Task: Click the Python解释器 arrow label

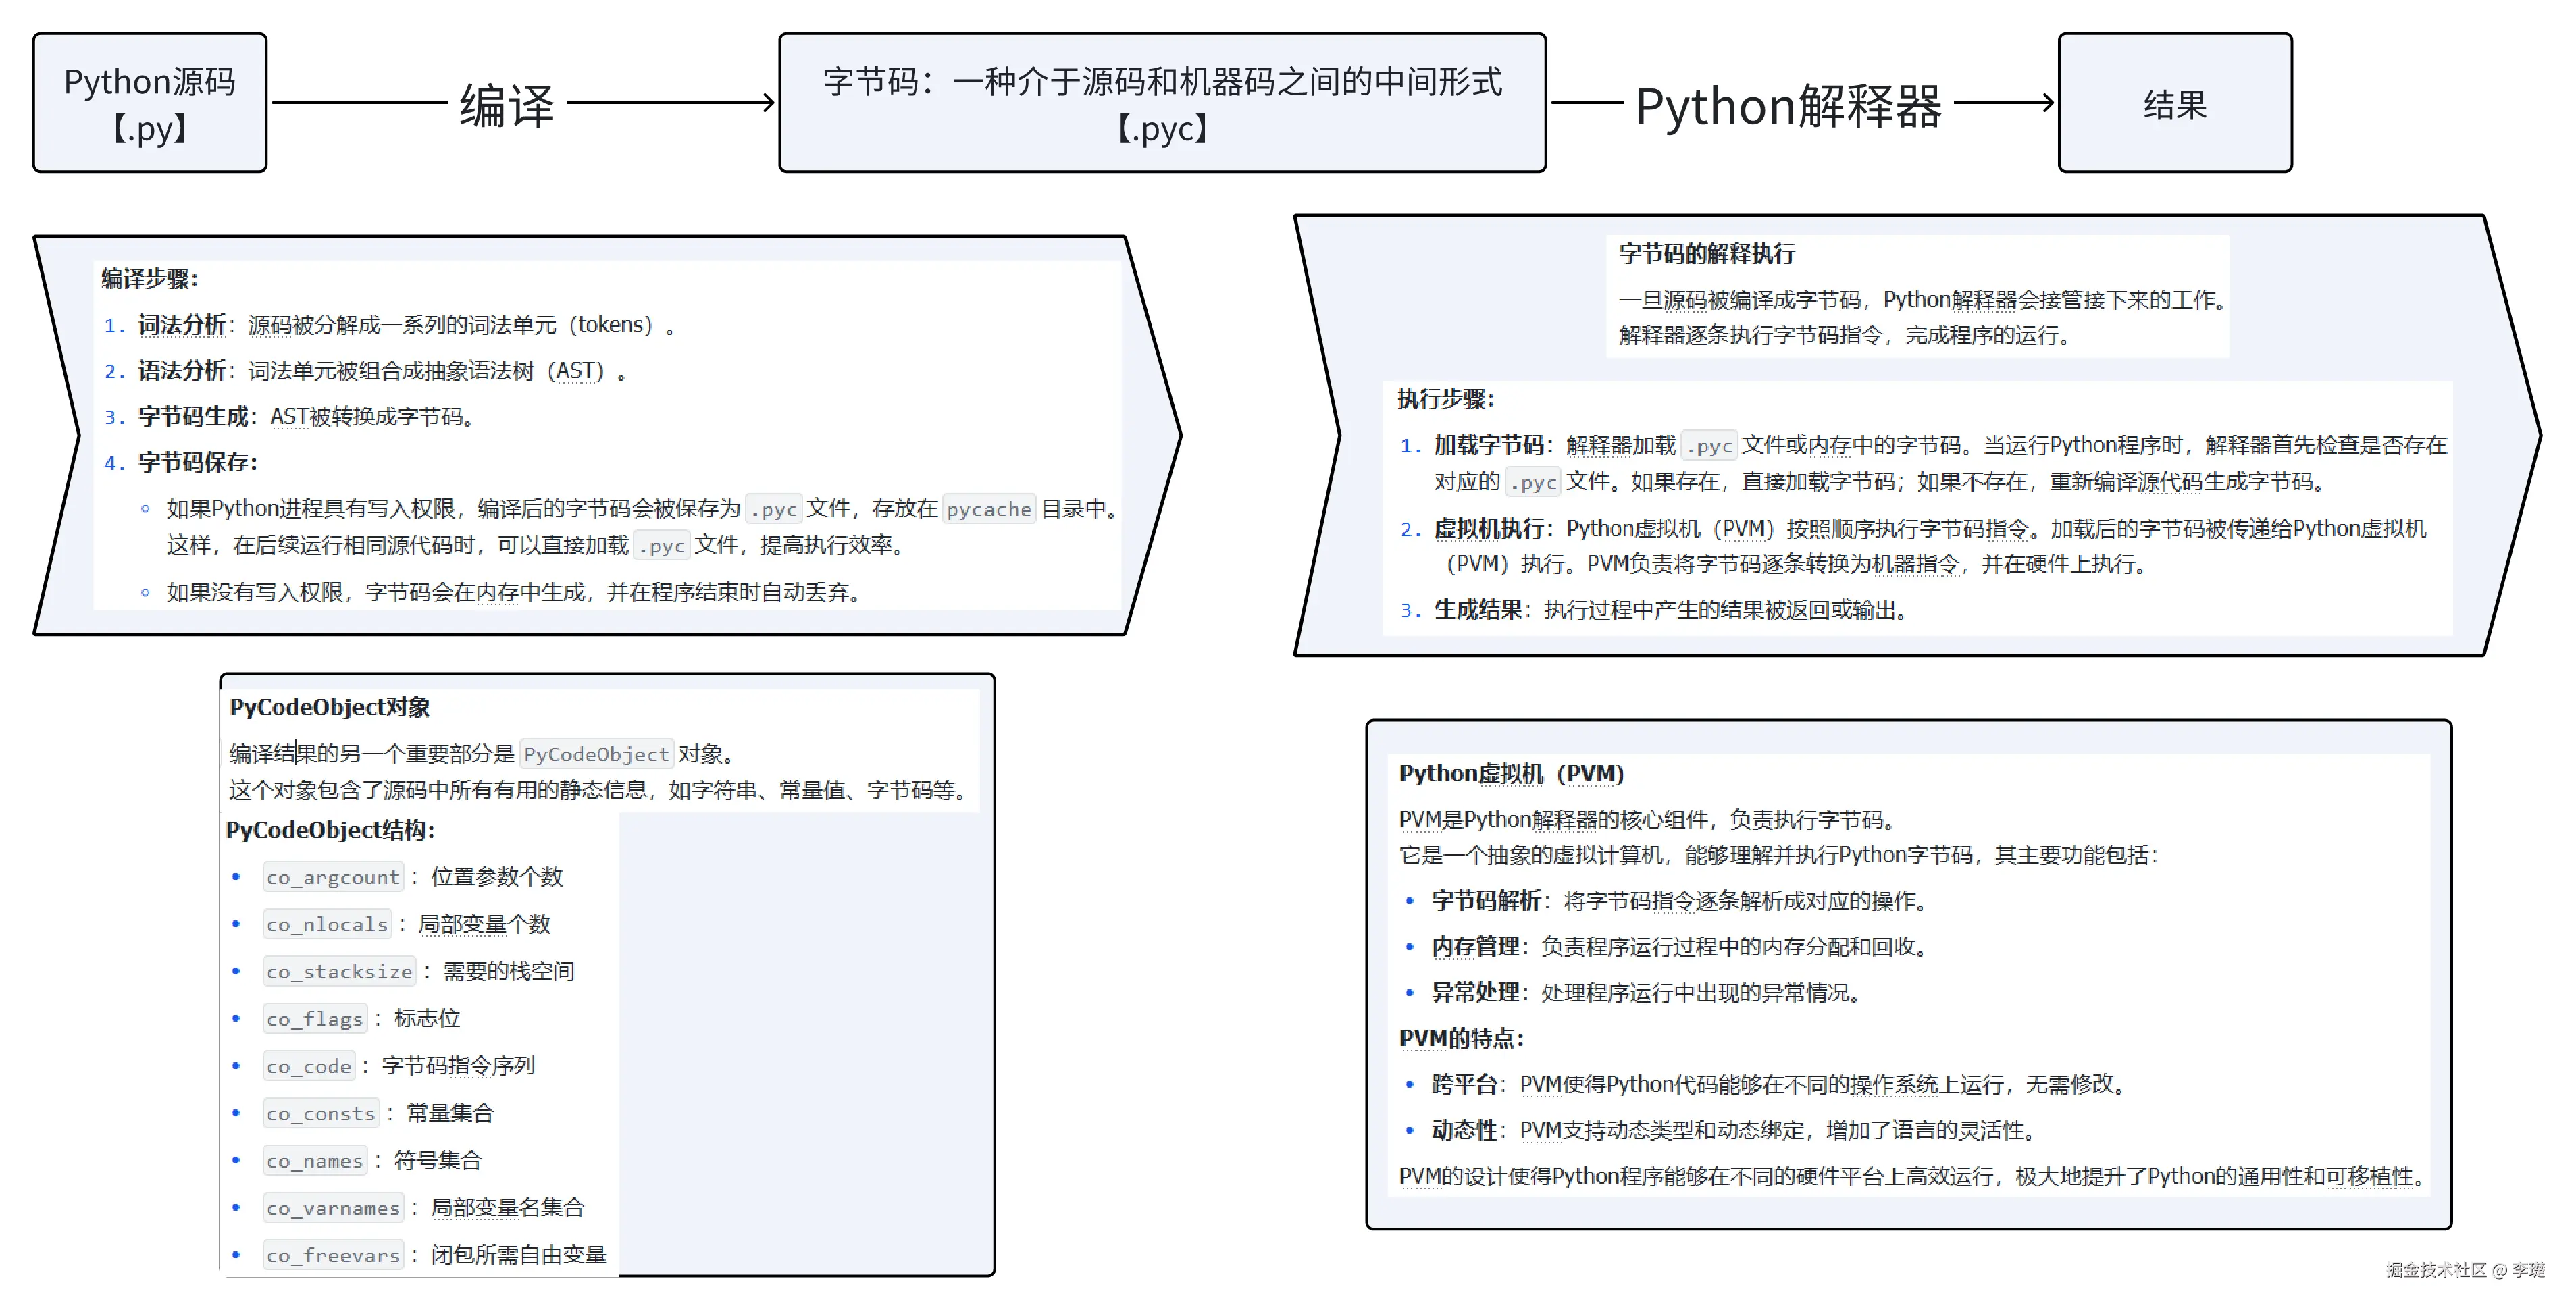Action: click(x=1788, y=106)
